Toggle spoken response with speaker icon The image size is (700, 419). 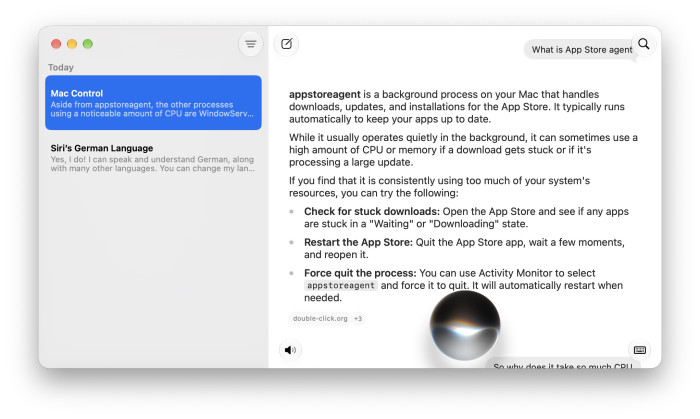pos(290,350)
